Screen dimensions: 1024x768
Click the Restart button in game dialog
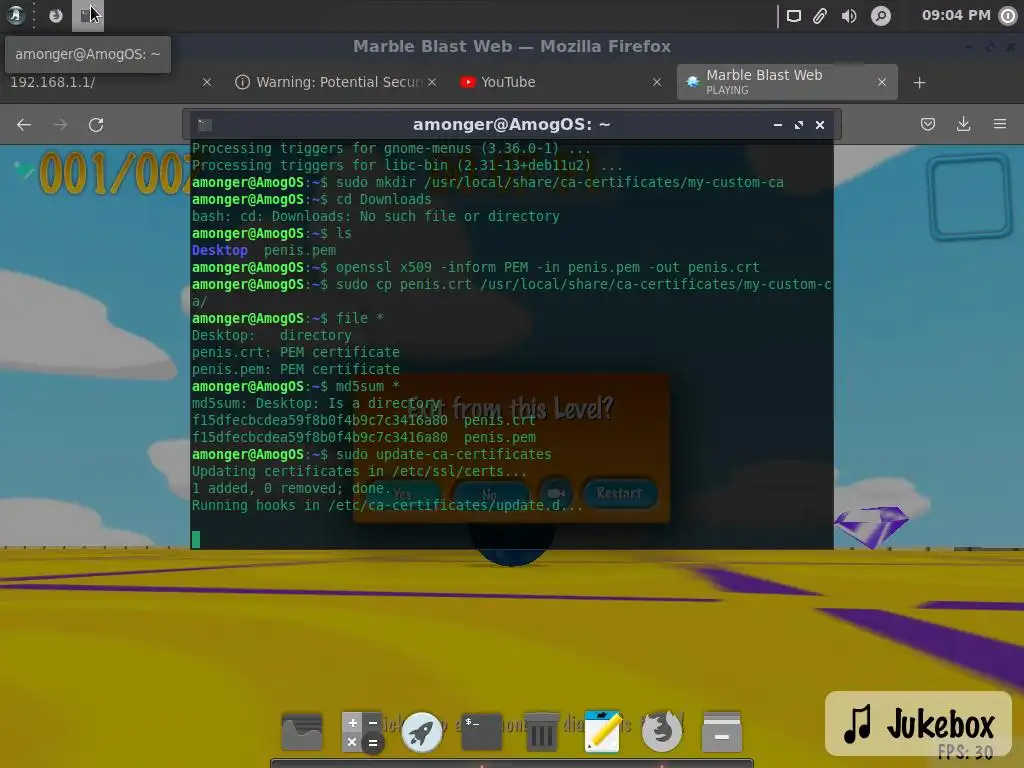(618, 493)
